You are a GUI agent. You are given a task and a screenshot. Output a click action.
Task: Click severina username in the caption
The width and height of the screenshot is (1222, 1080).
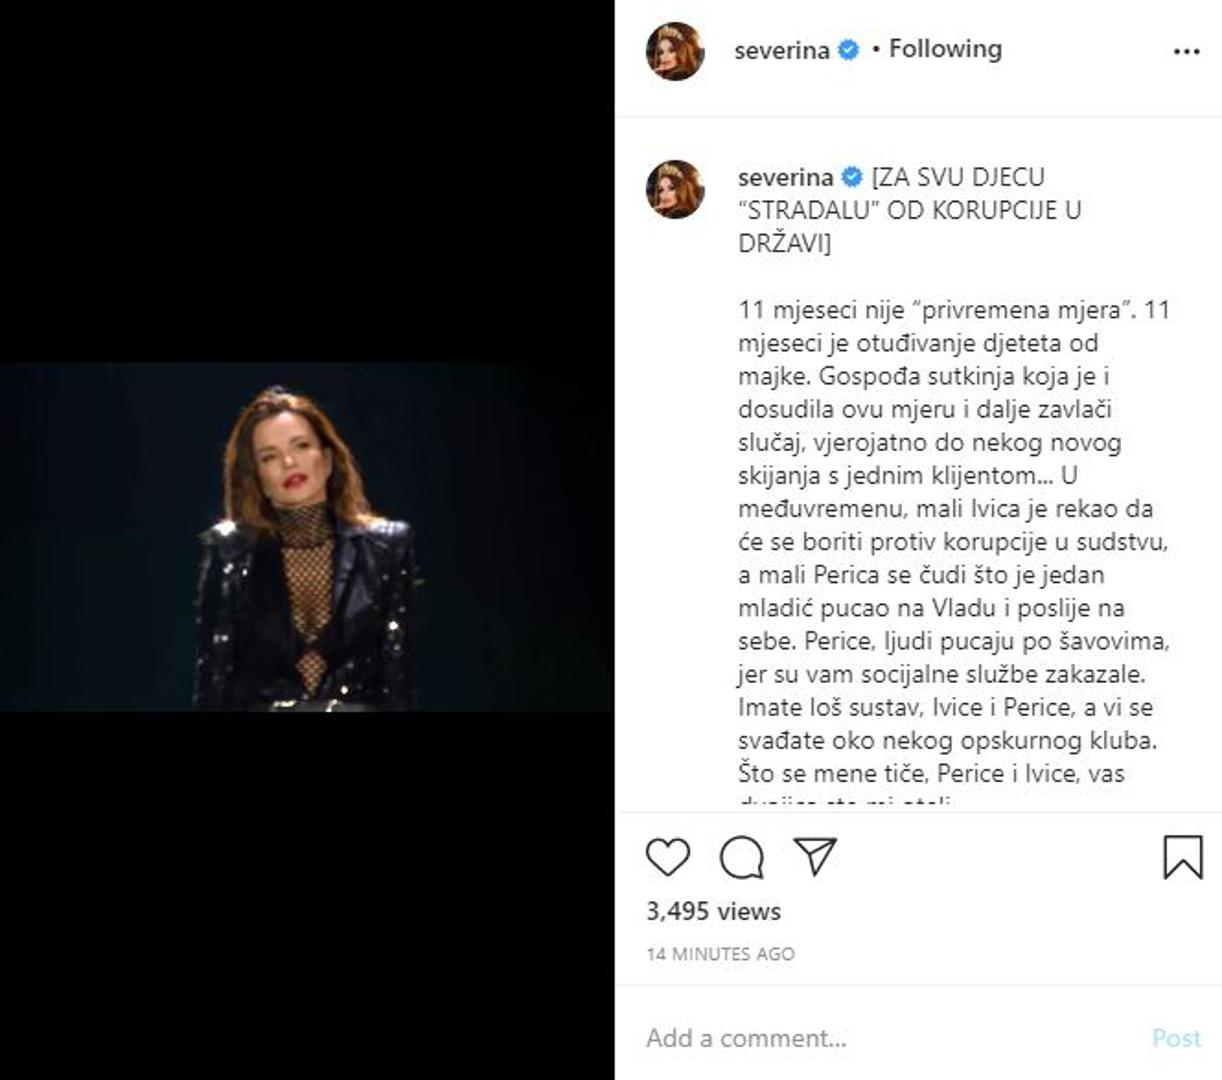[785, 178]
